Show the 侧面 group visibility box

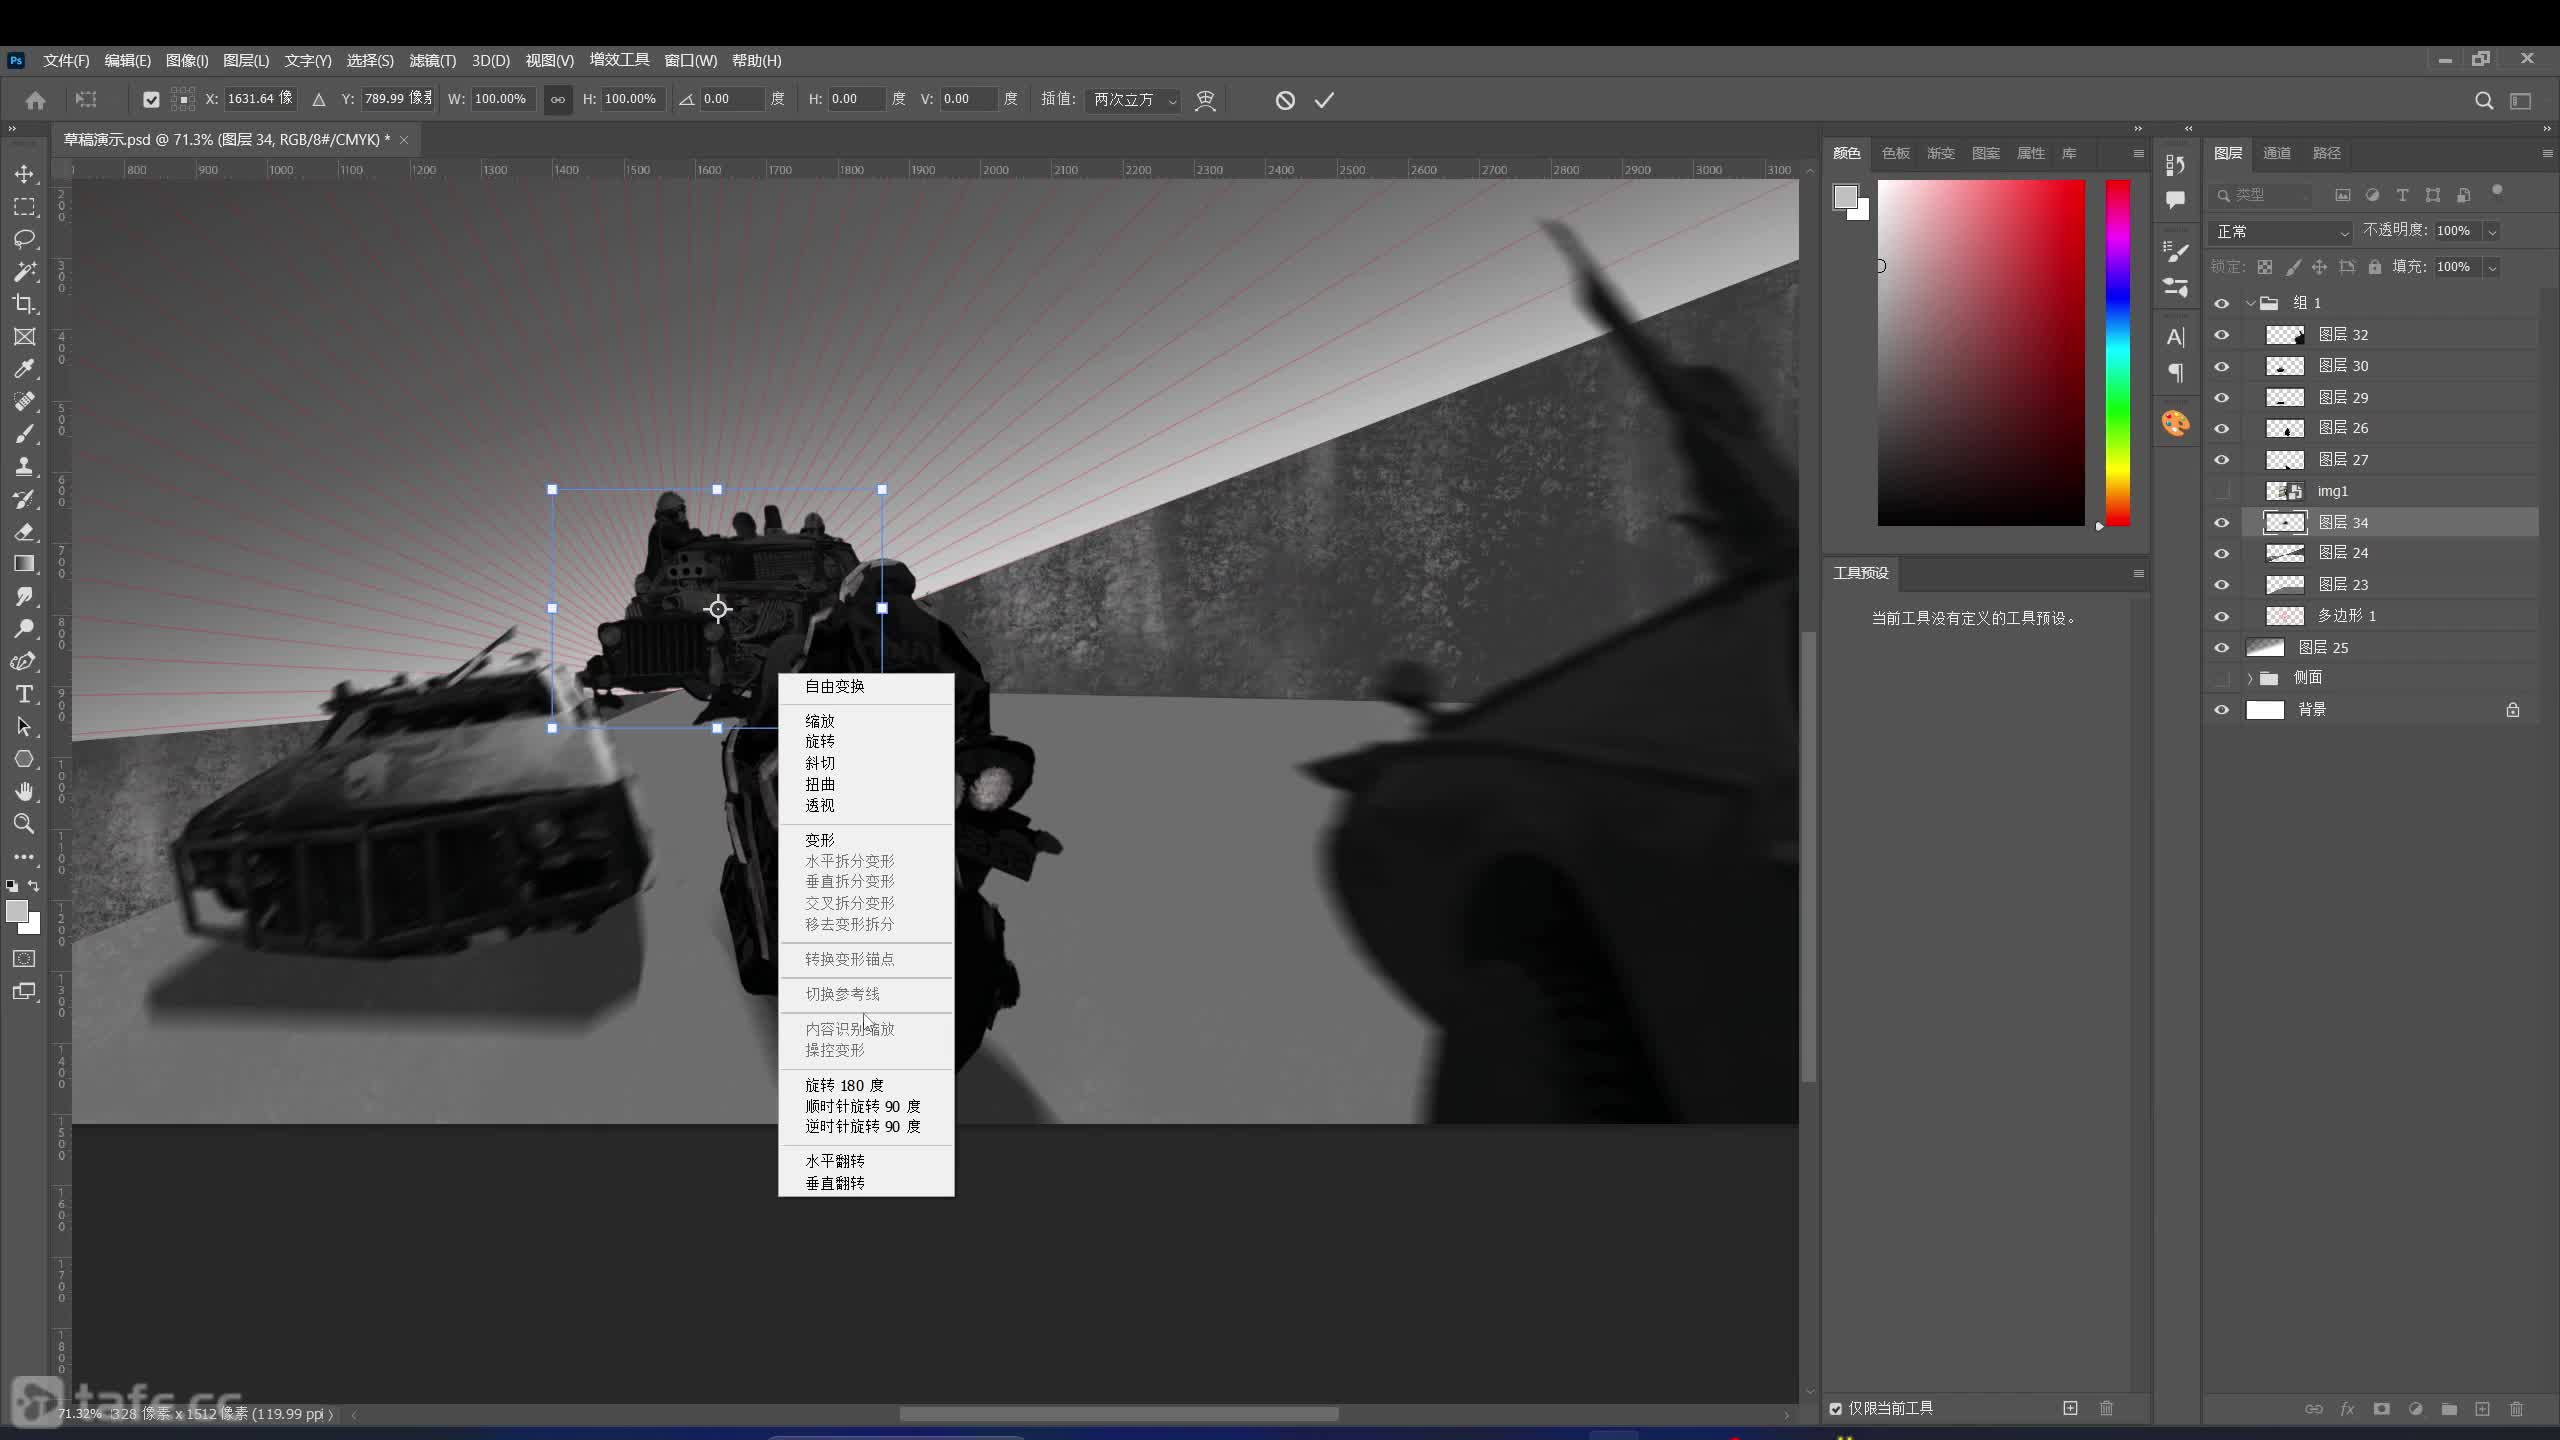pos(2222,678)
